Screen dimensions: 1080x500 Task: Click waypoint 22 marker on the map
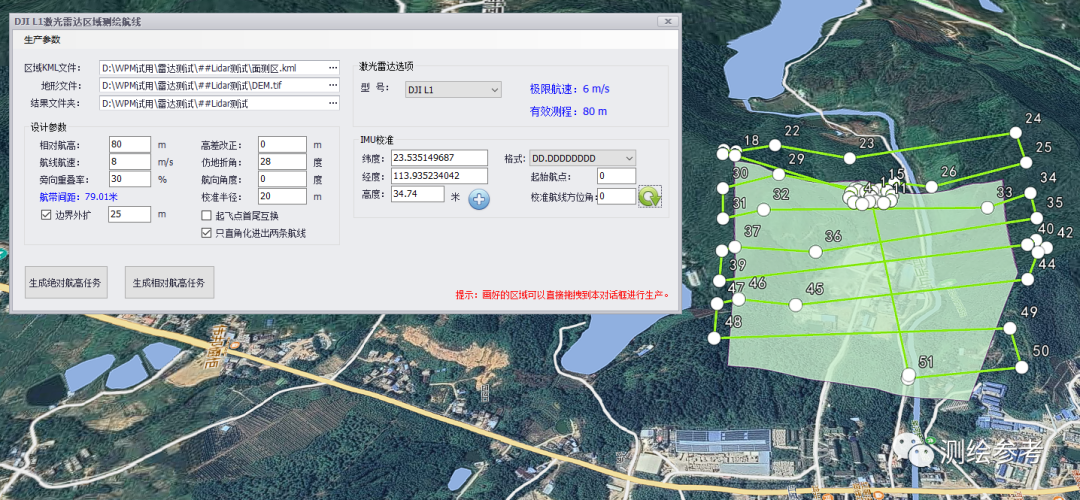point(775,145)
